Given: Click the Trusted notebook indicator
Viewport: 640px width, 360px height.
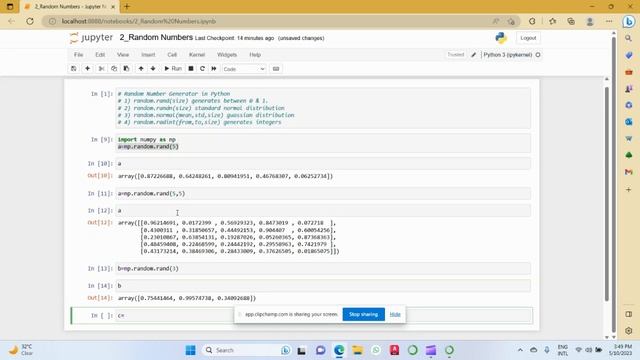Looking at the screenshot, I should click(456, 54).
